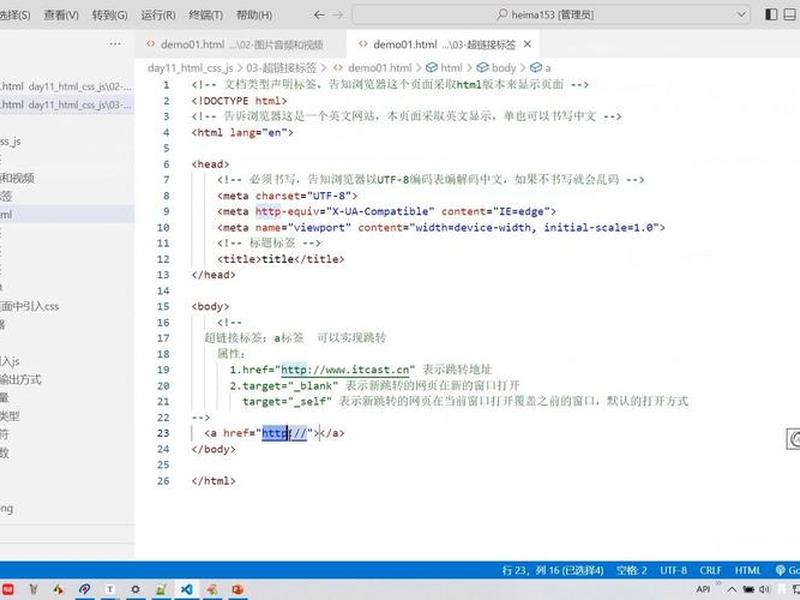Click the red app icon in taskbar

(7, 590)
